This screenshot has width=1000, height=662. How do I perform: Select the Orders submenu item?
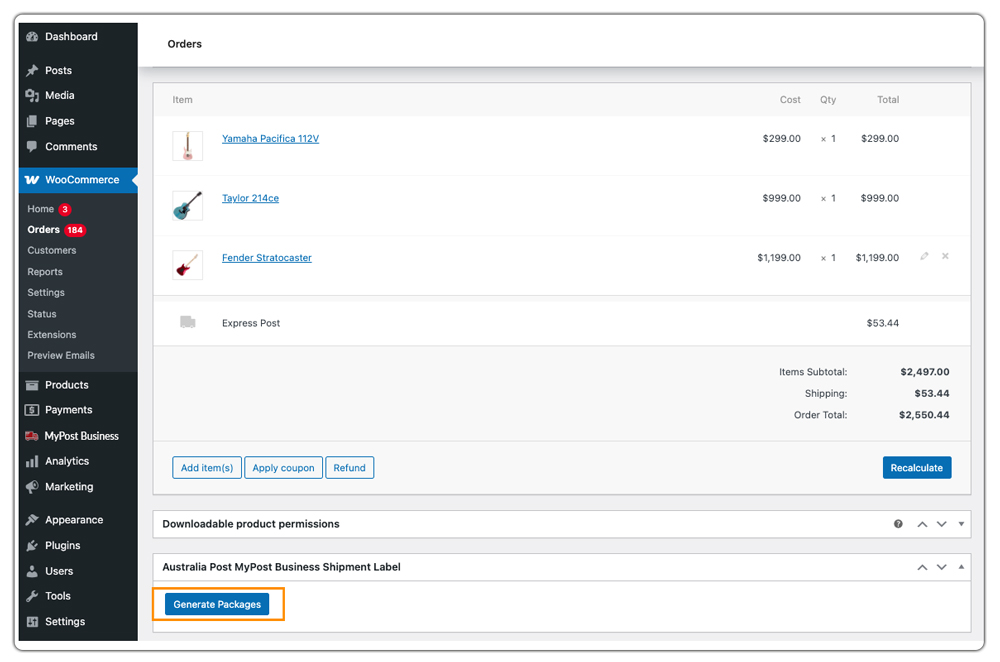(x=43, y=230)
